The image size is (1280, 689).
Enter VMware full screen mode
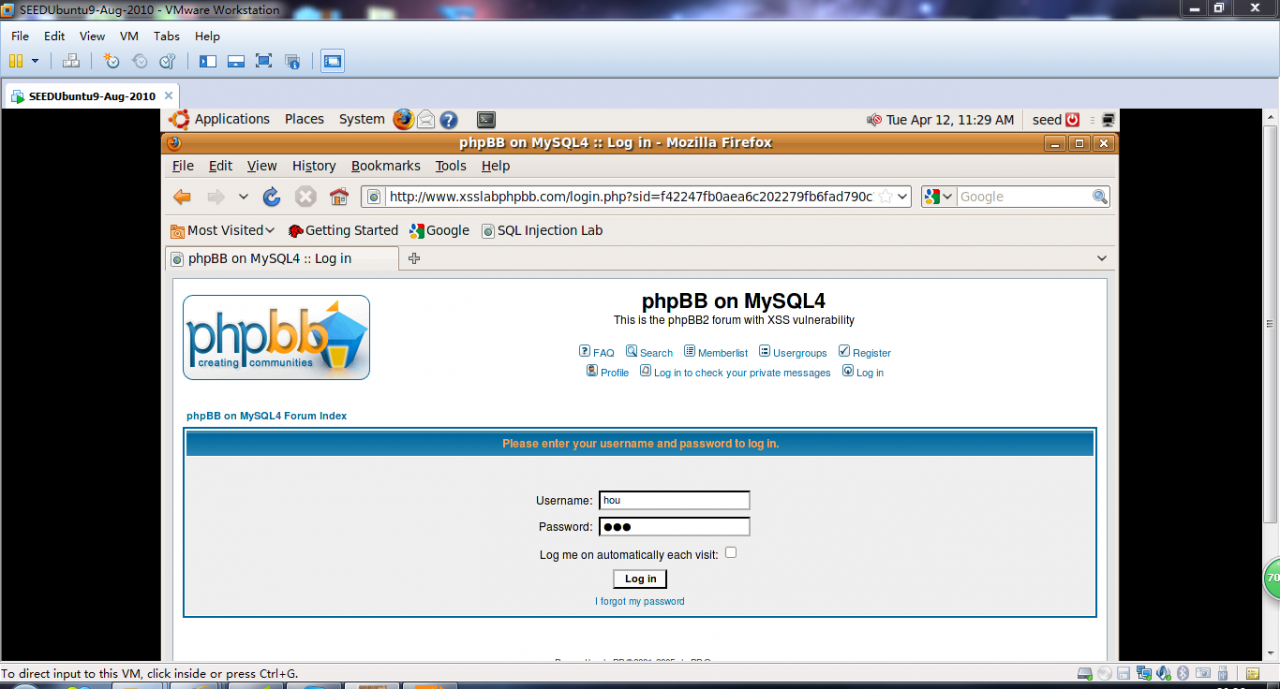(264, 61)
